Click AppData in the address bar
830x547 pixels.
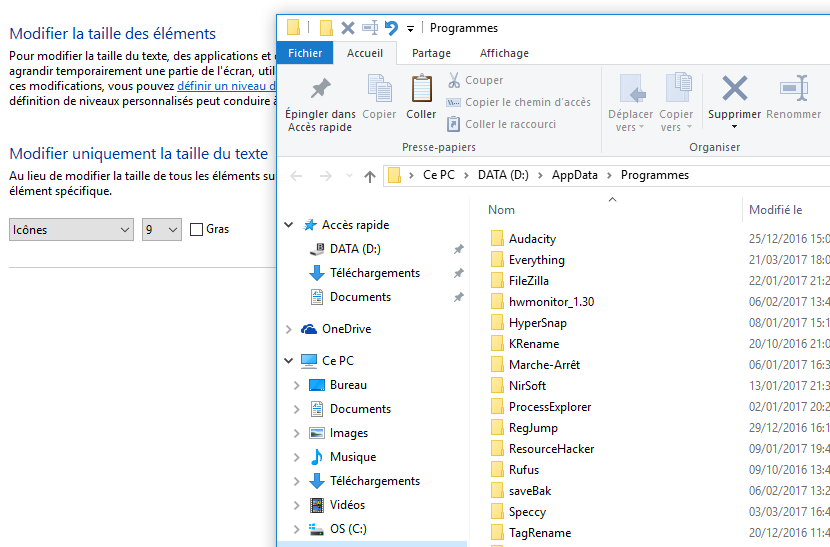coord(574,175)
